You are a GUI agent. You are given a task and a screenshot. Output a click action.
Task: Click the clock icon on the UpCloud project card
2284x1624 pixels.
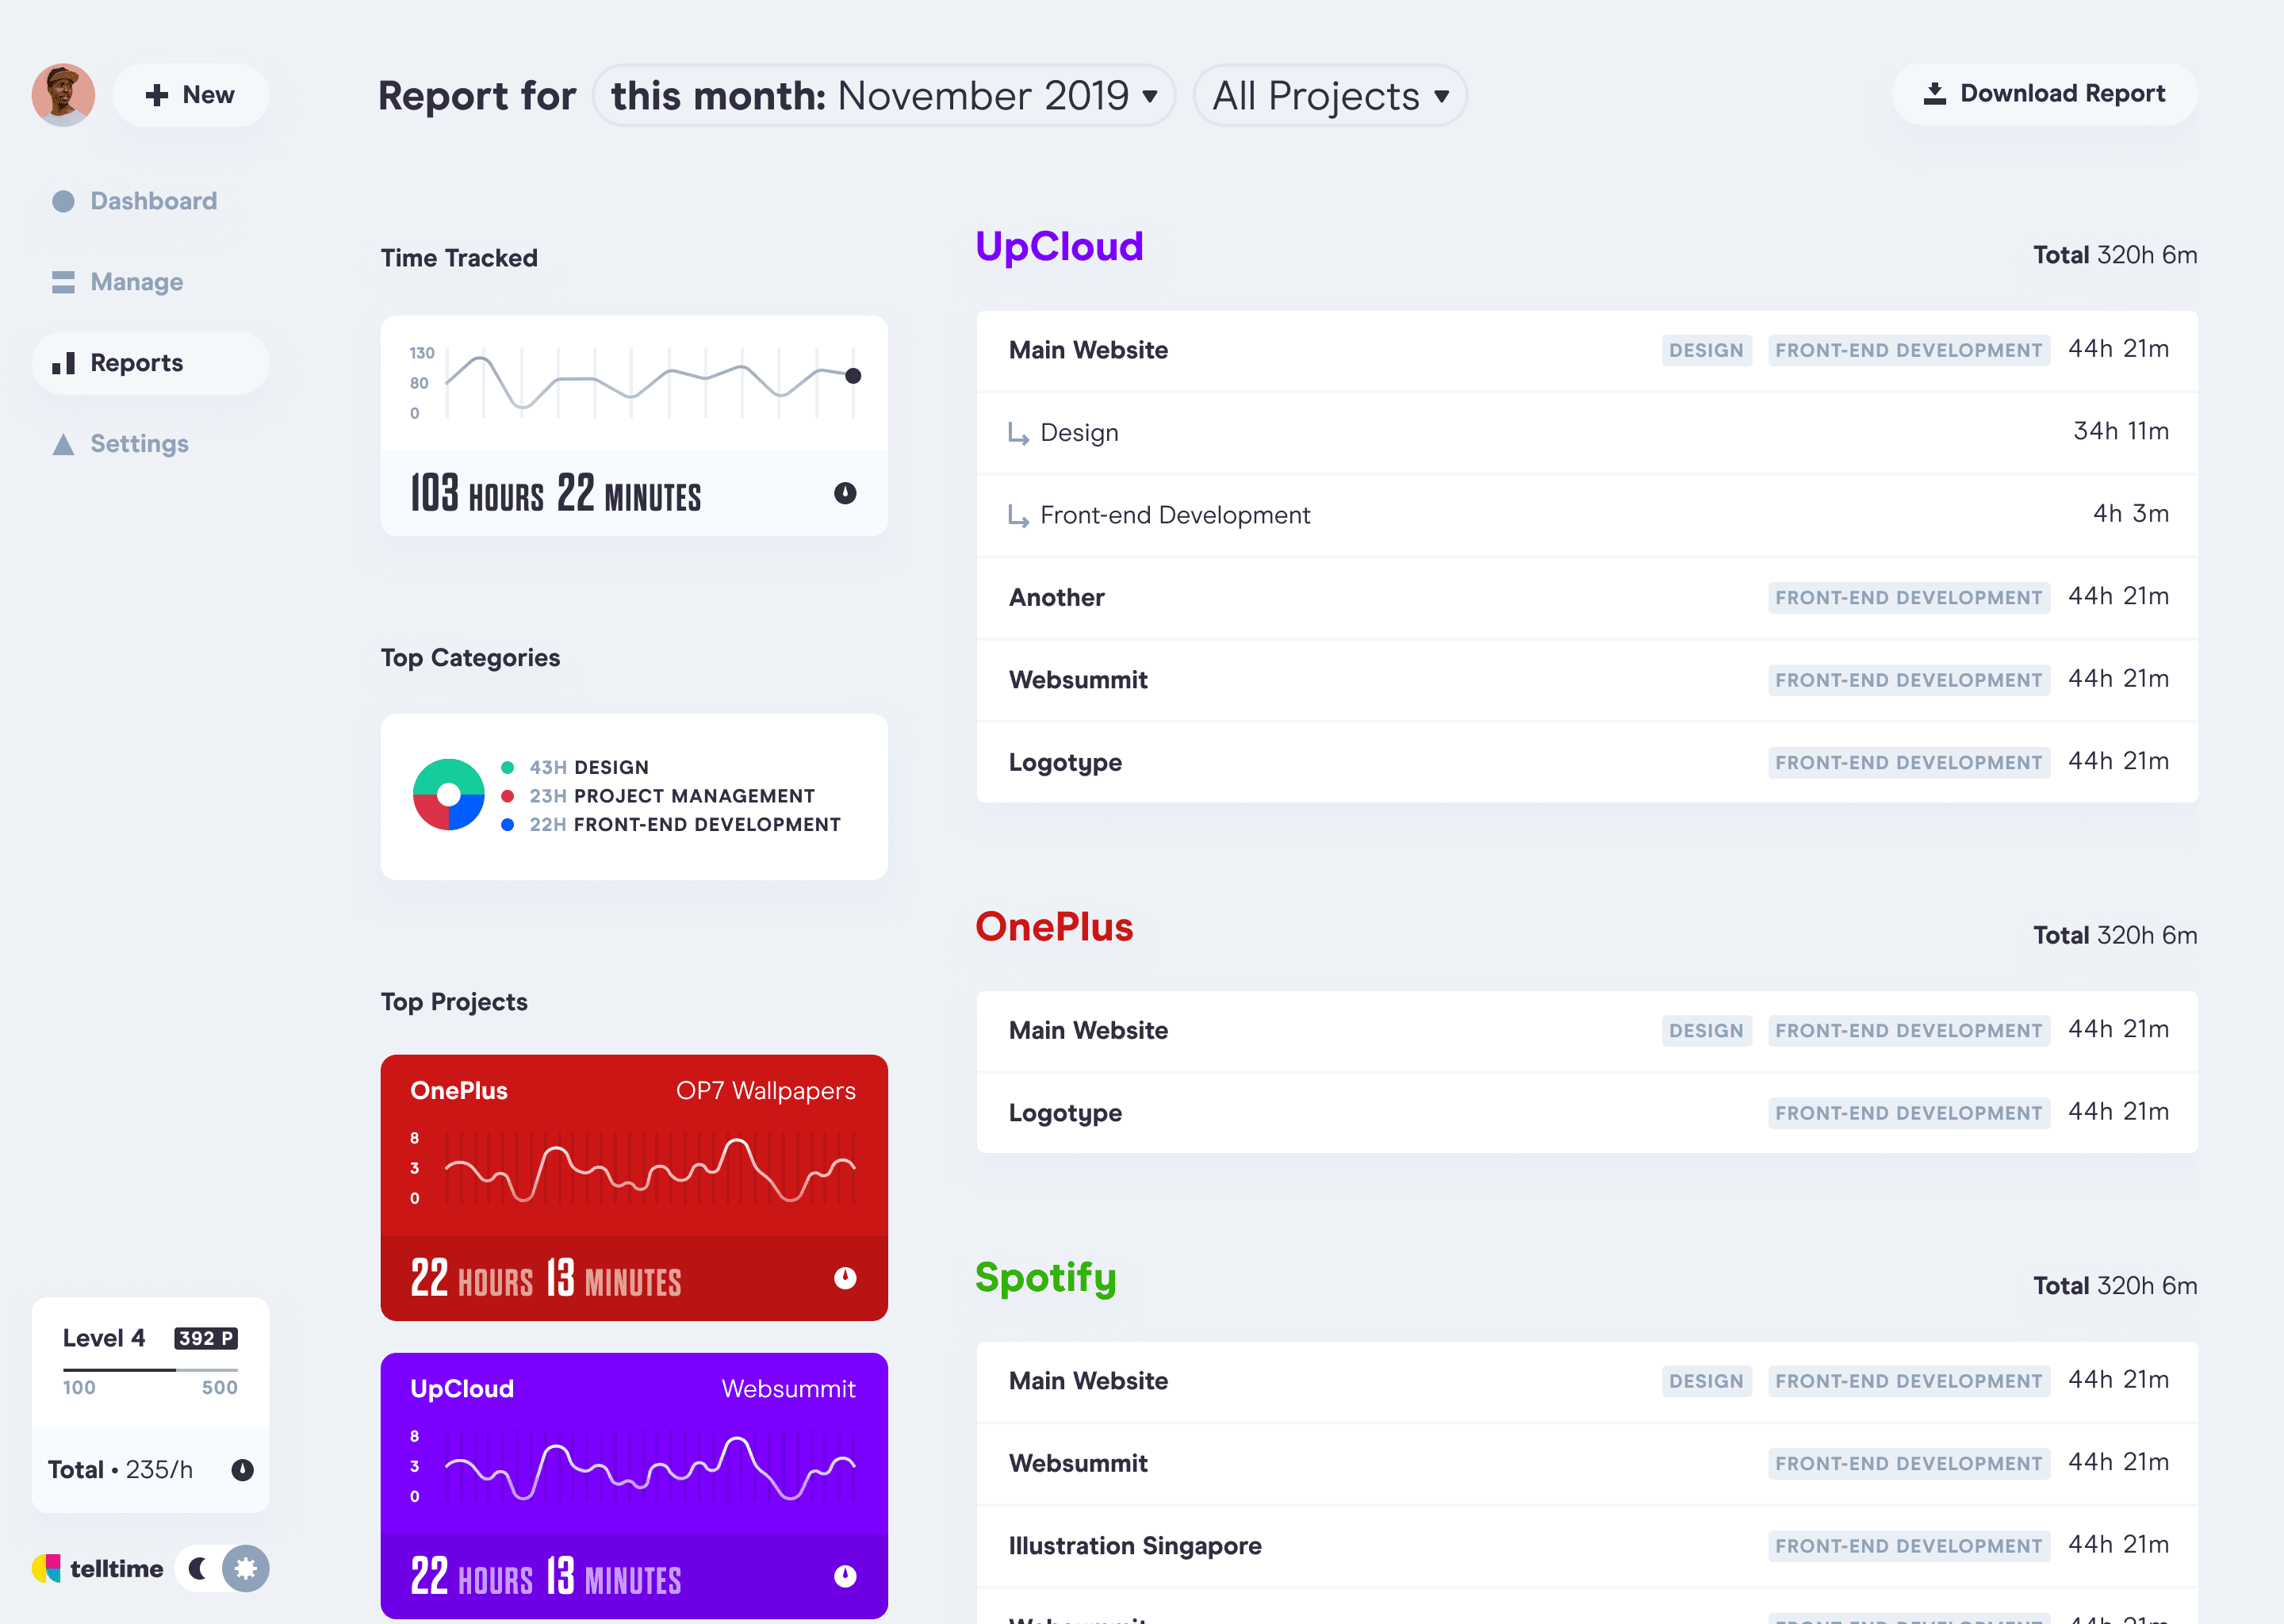click(x=845, y=1576)
